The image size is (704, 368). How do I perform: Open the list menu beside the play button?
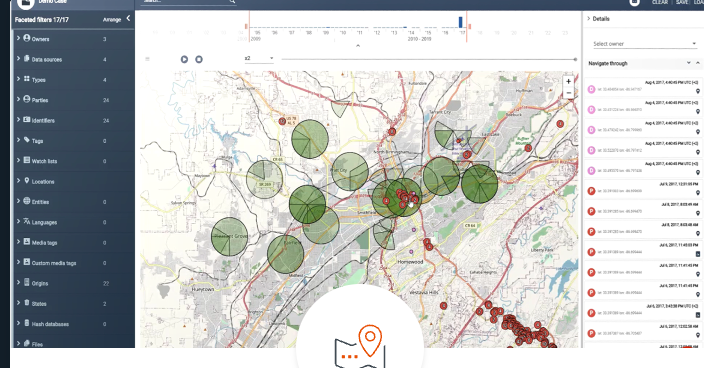tap(147, 59)
